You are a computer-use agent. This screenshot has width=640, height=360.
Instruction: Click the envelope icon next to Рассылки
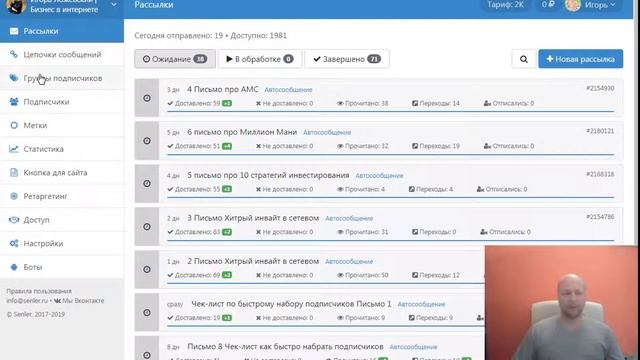pos(14,31)
